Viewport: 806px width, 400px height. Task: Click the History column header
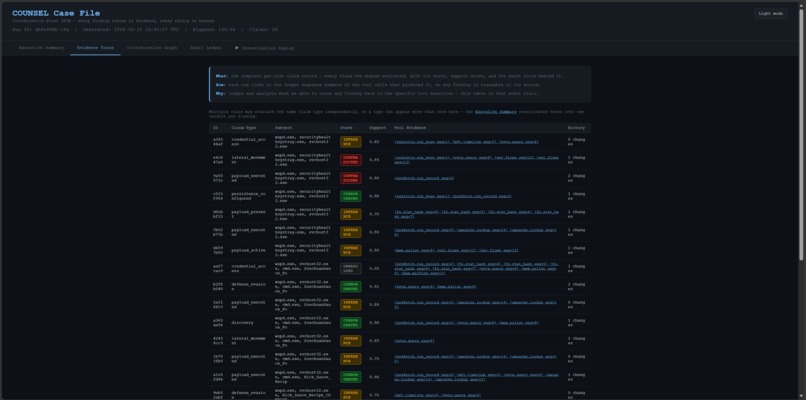coord(576,128)
